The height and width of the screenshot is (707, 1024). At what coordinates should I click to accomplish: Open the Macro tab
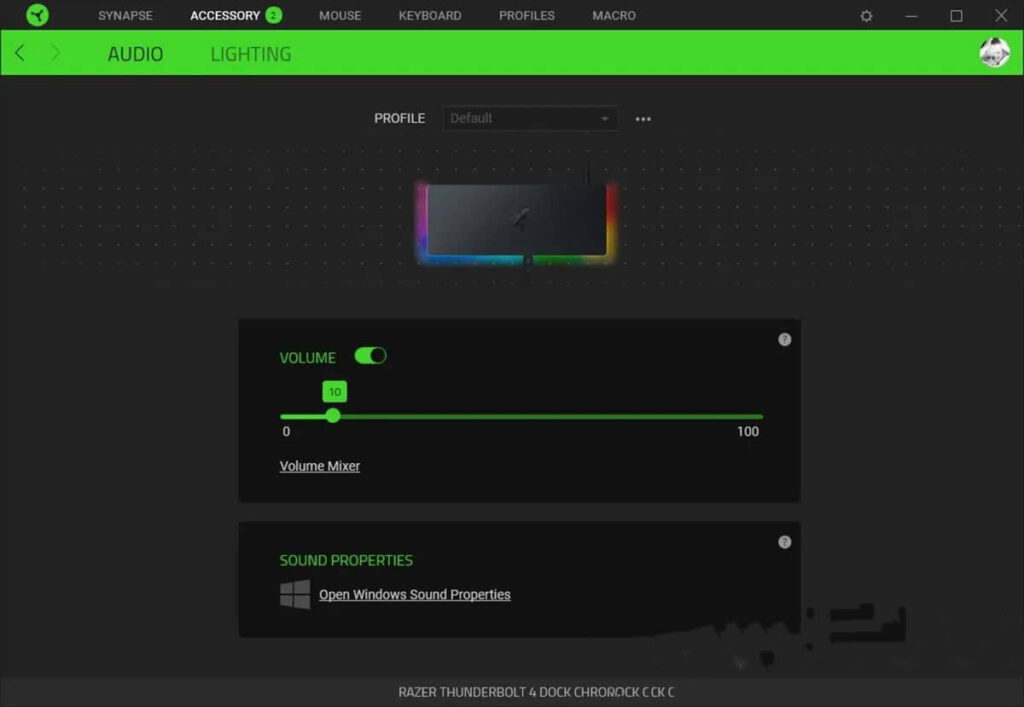tap(614, 16)
